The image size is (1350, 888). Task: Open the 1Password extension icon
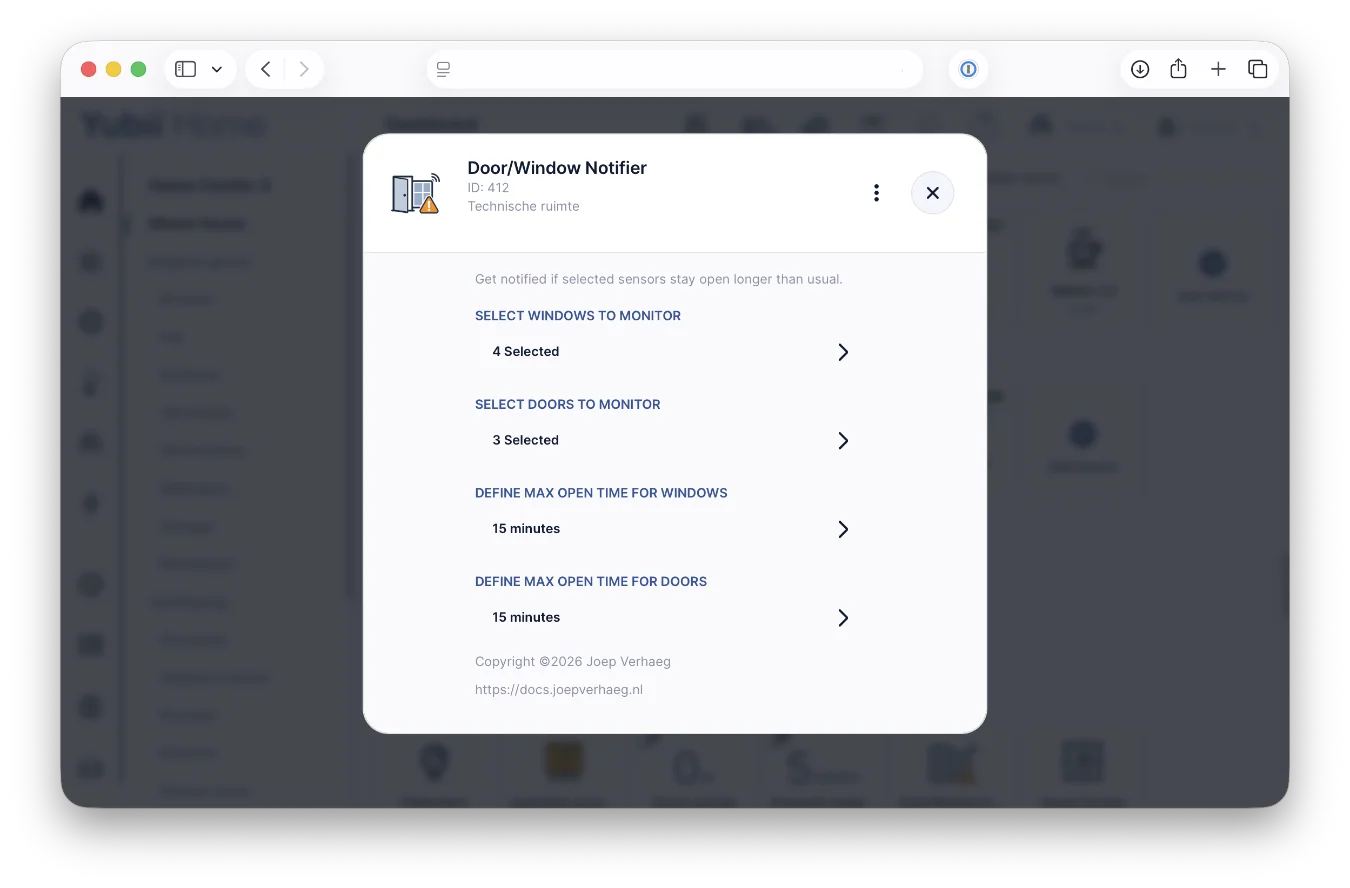[x=968, y=69]
